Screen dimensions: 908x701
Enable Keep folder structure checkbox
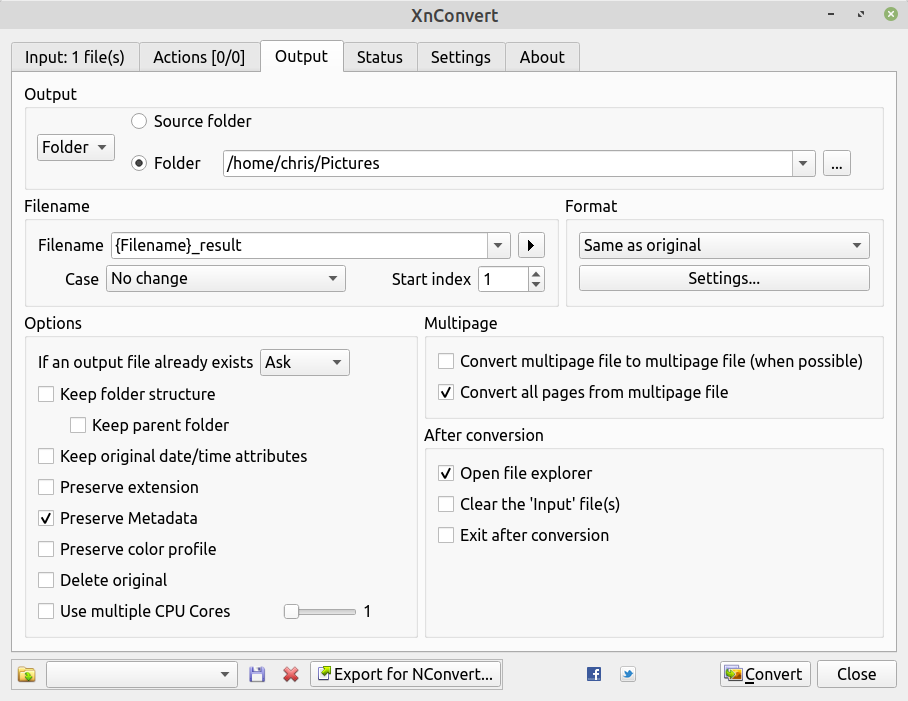(46, 394)
